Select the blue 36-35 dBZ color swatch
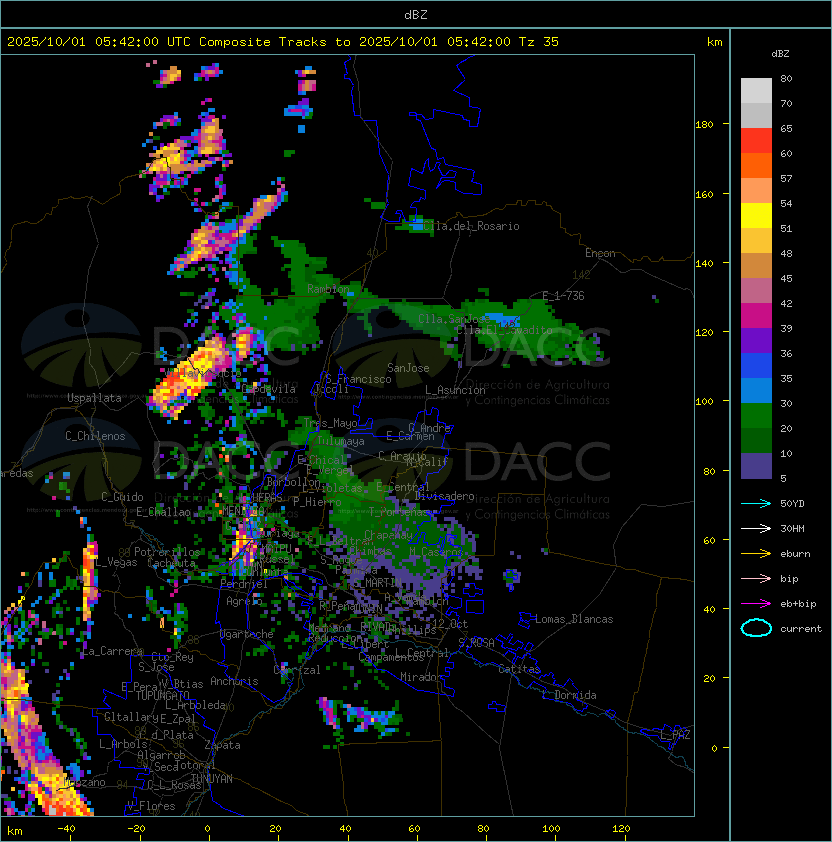The height and width of the screenshot is (842, 832). 756,366
